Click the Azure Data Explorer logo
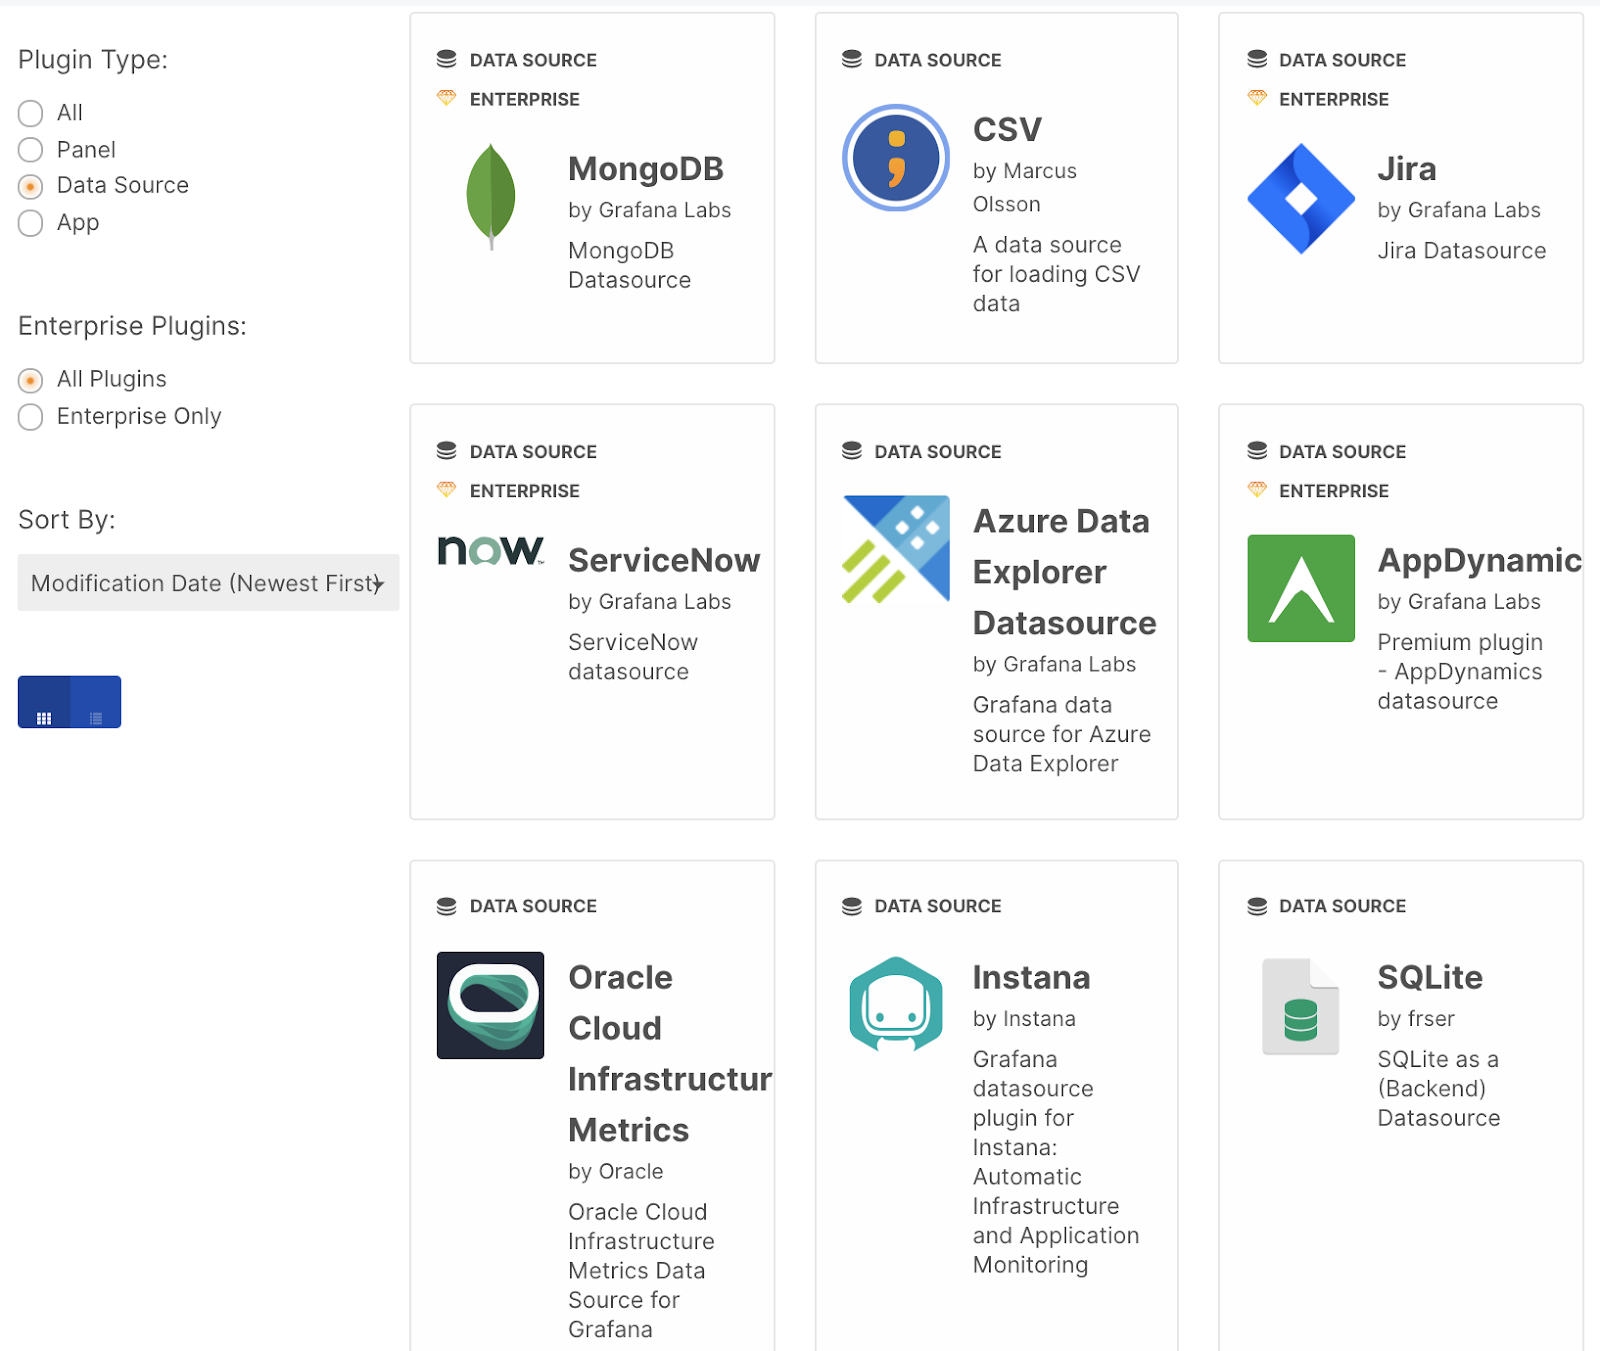1600x1351 pixels. coord(896,549)
